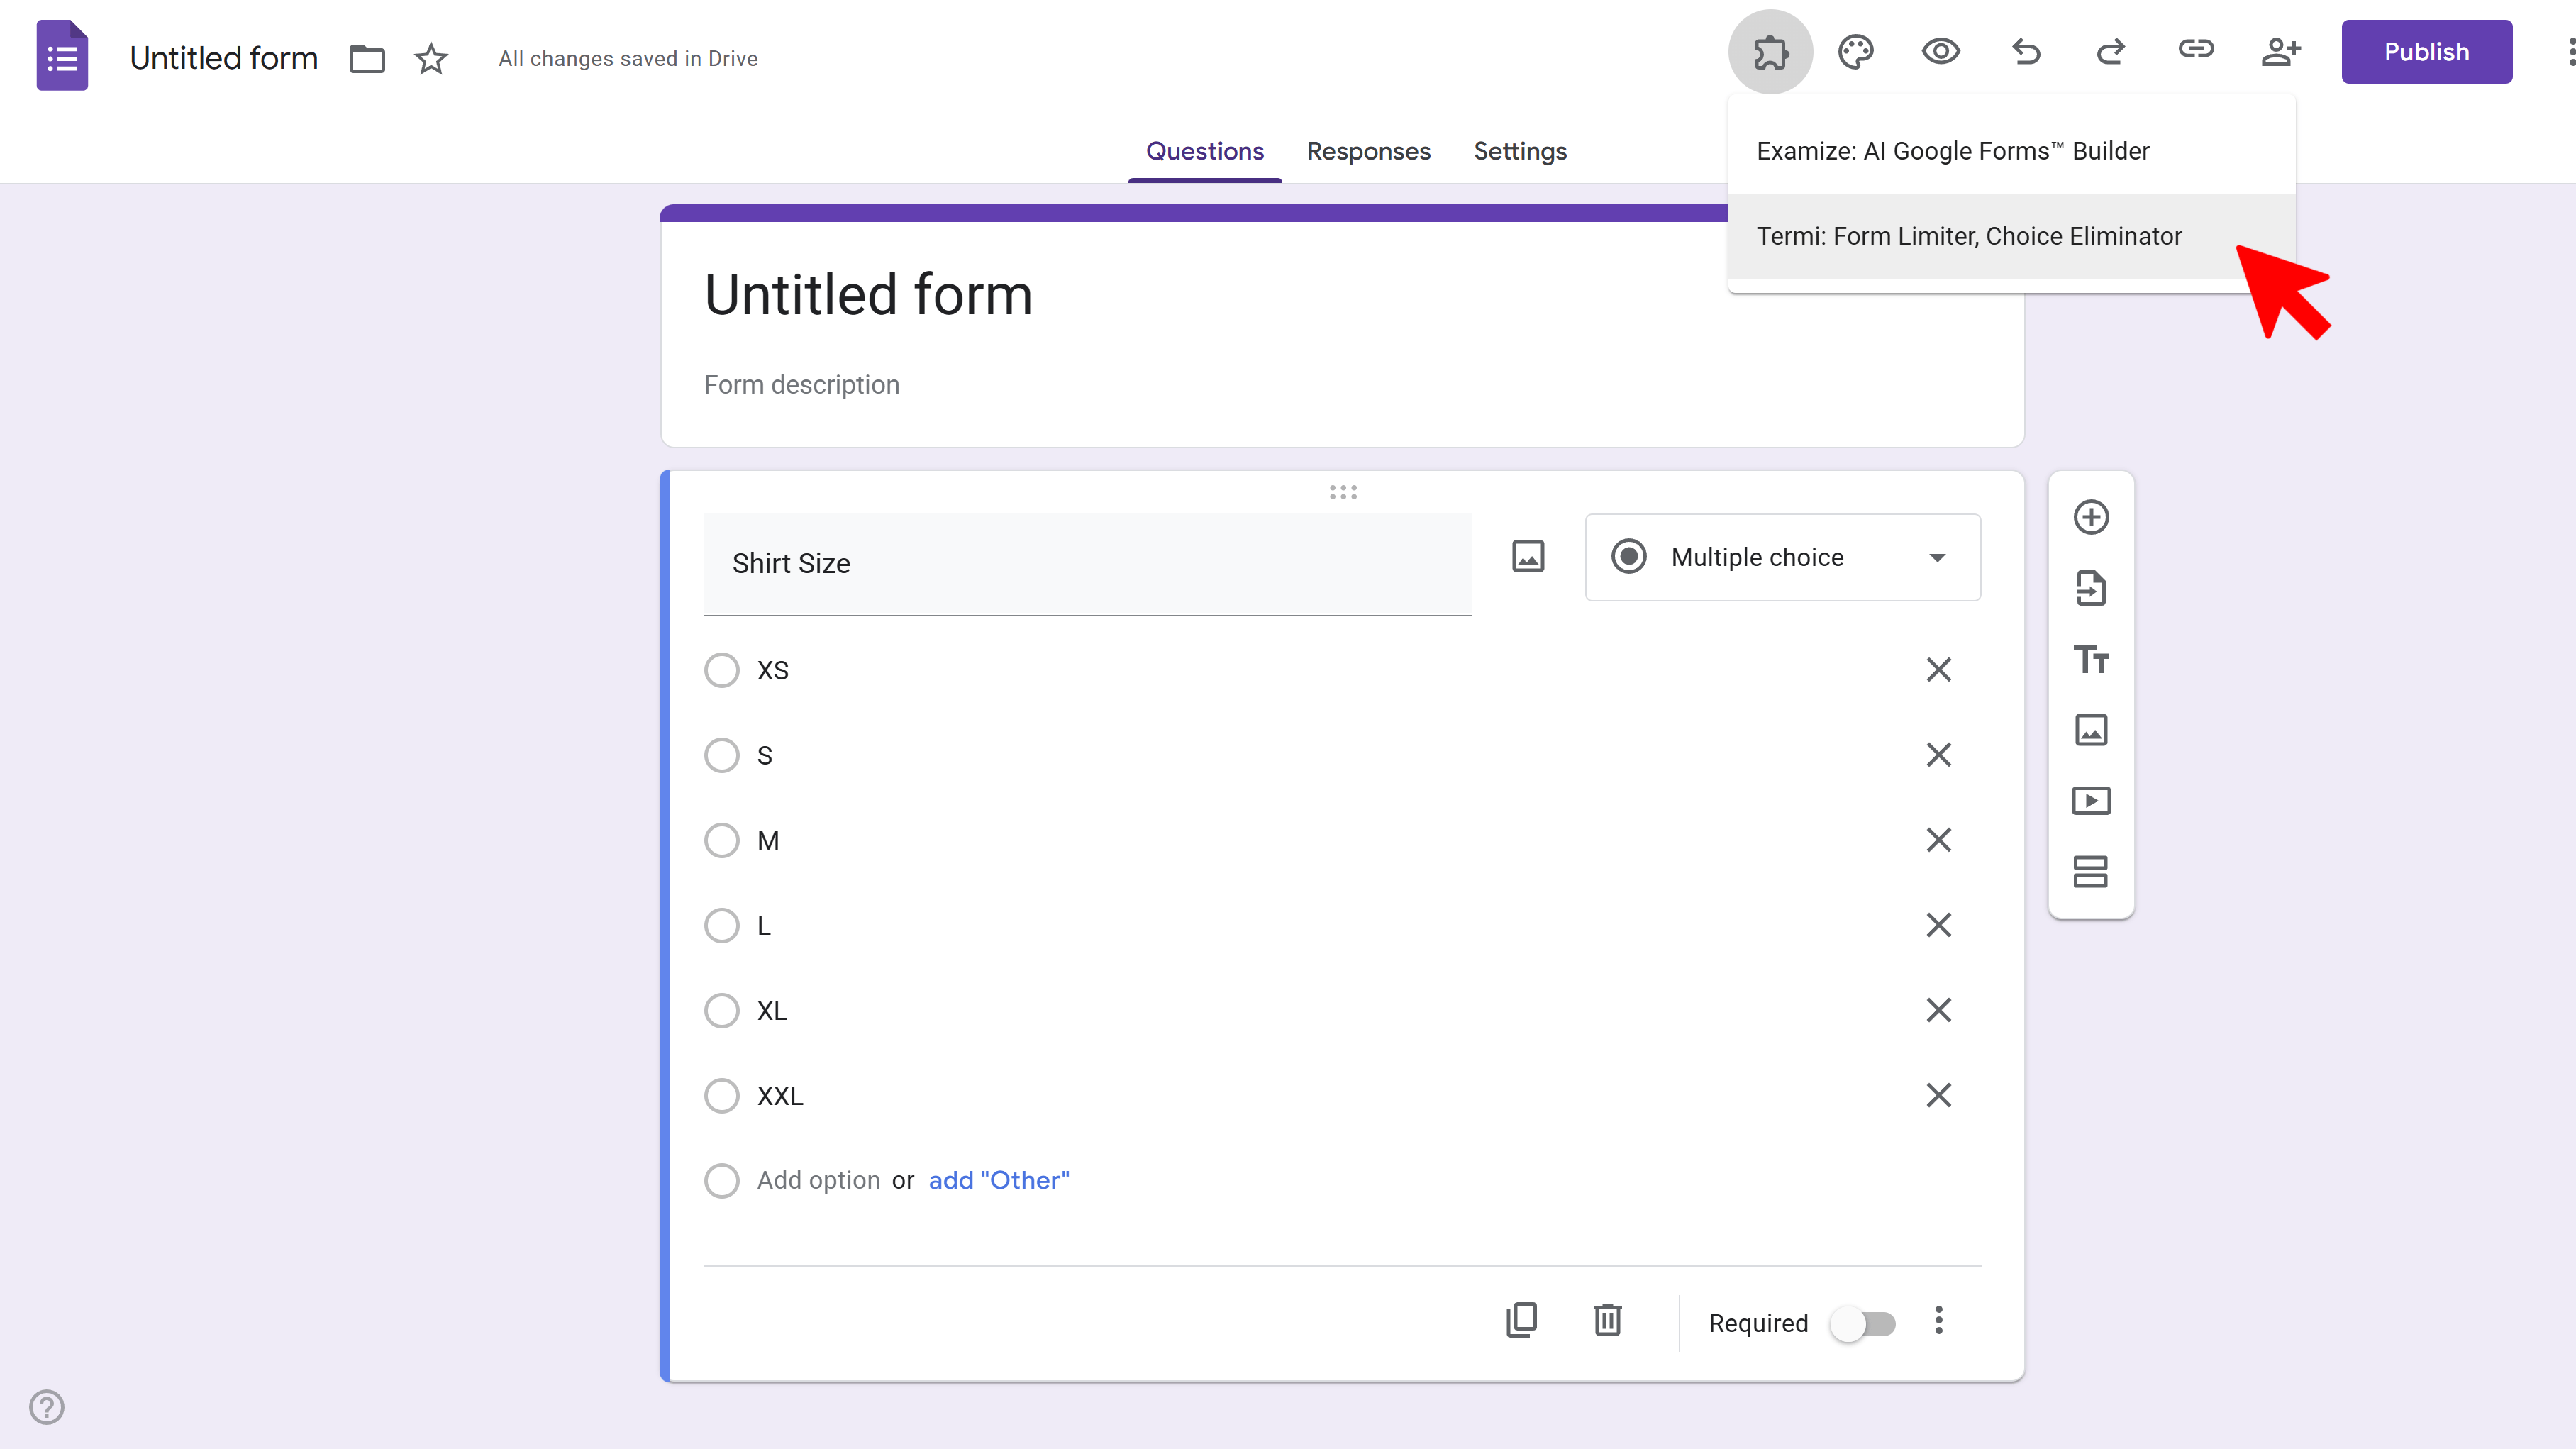Select Termi: Form Limiter, Choice Eliminator add-on
This screenshot has height=1449, width=2576.
[x=1969, y=236]
